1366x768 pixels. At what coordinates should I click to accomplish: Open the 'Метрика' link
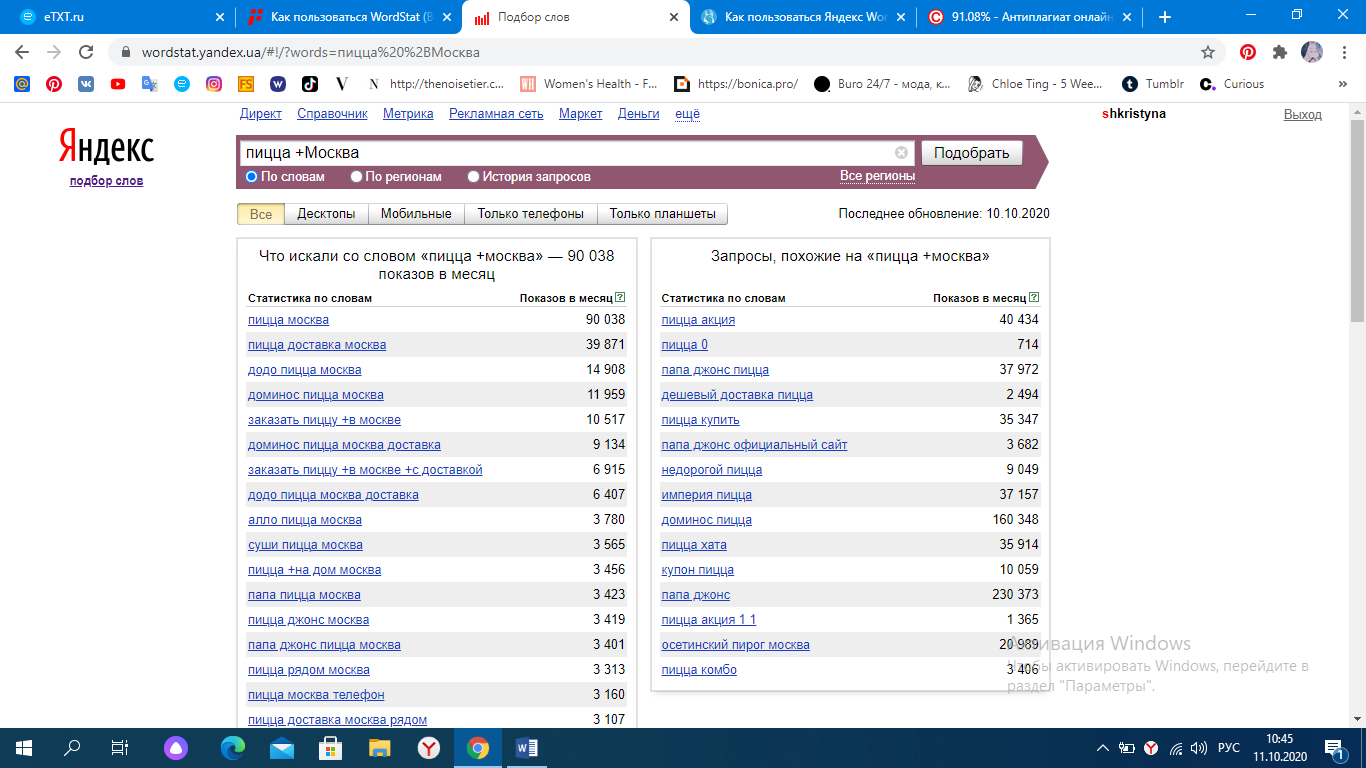(x=408, y=114)
